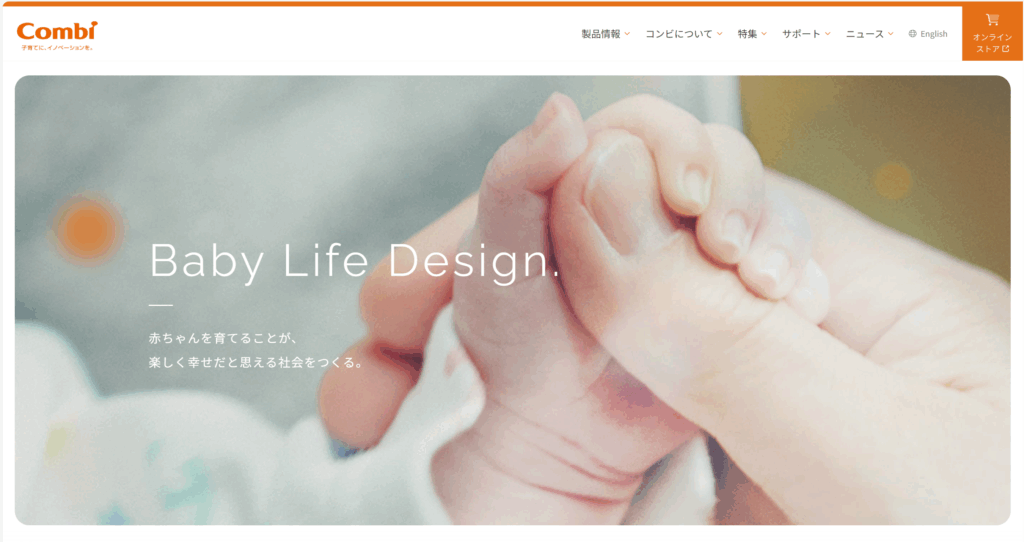Image resolution: width=1024 pixels, height=542 pixels.
Task: Expand the arrow next to 特集
Action: point(764,34)
